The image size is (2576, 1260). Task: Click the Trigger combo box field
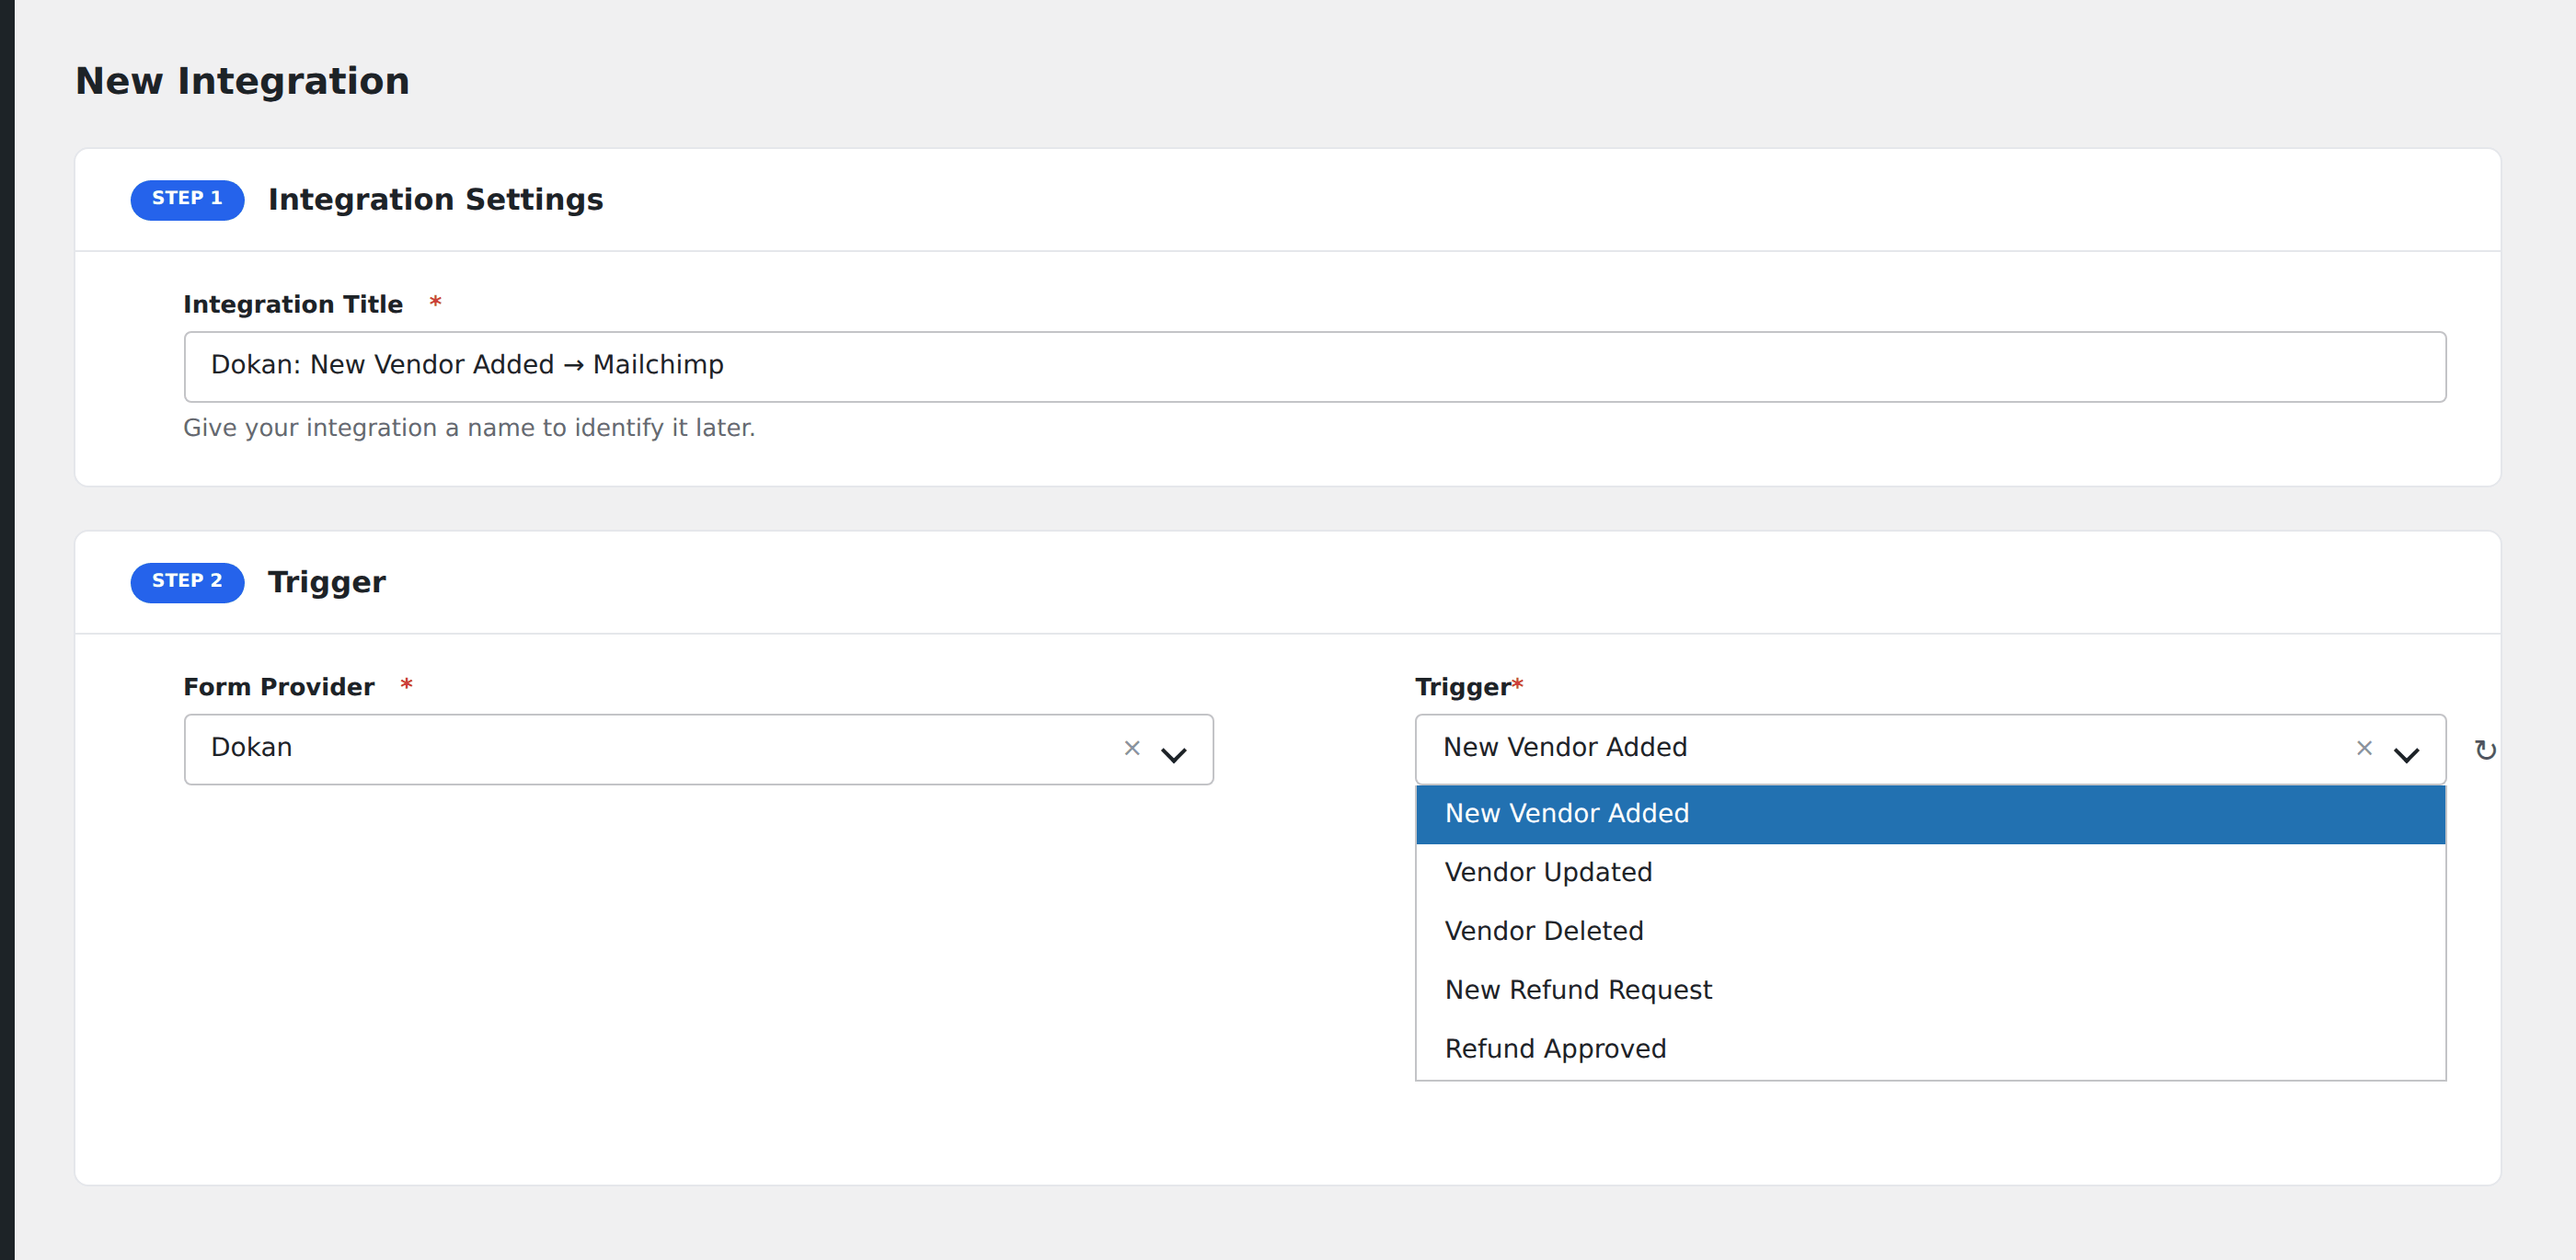1930,749
